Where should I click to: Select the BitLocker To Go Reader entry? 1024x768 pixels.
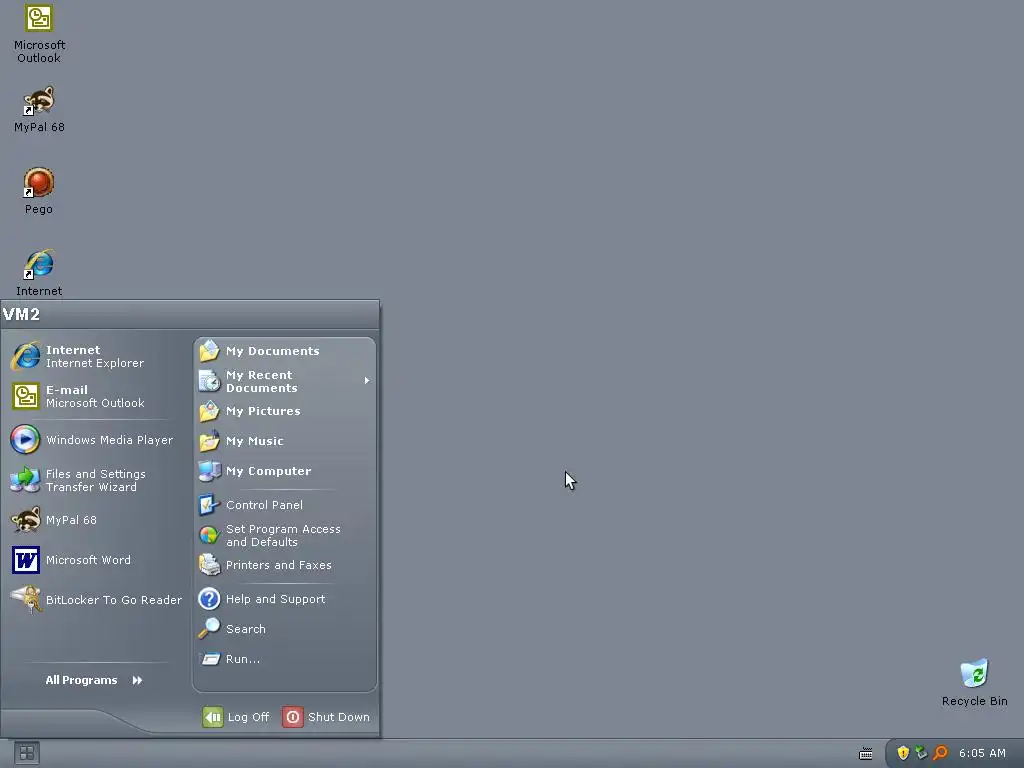[95, 600]
